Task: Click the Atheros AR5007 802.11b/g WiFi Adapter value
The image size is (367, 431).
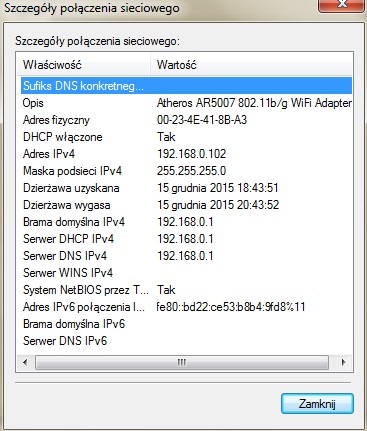Action: coord(254,103)
